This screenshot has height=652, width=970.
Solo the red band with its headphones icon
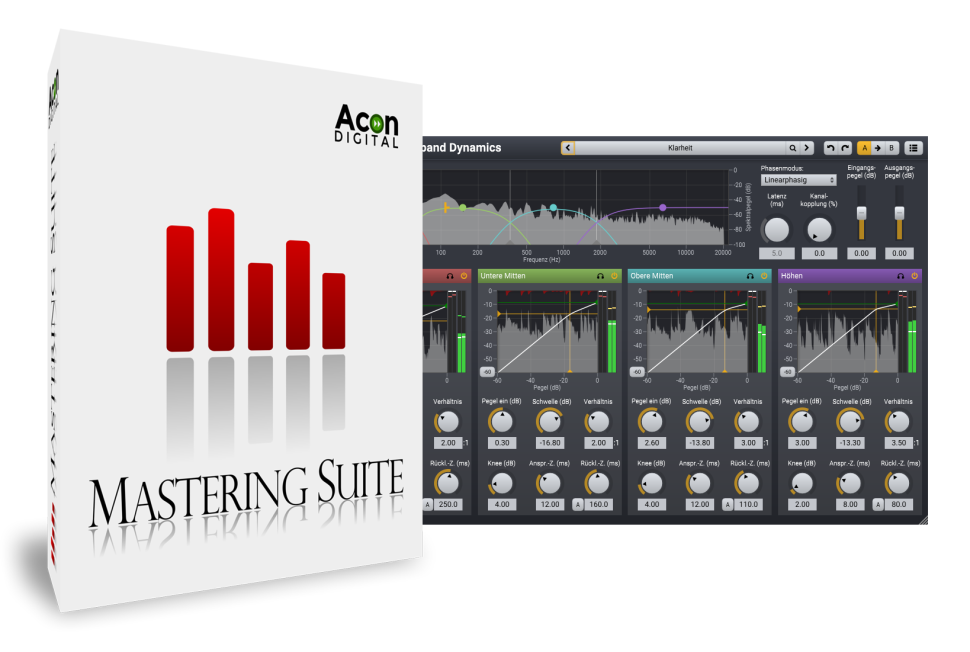click(450, 276)
